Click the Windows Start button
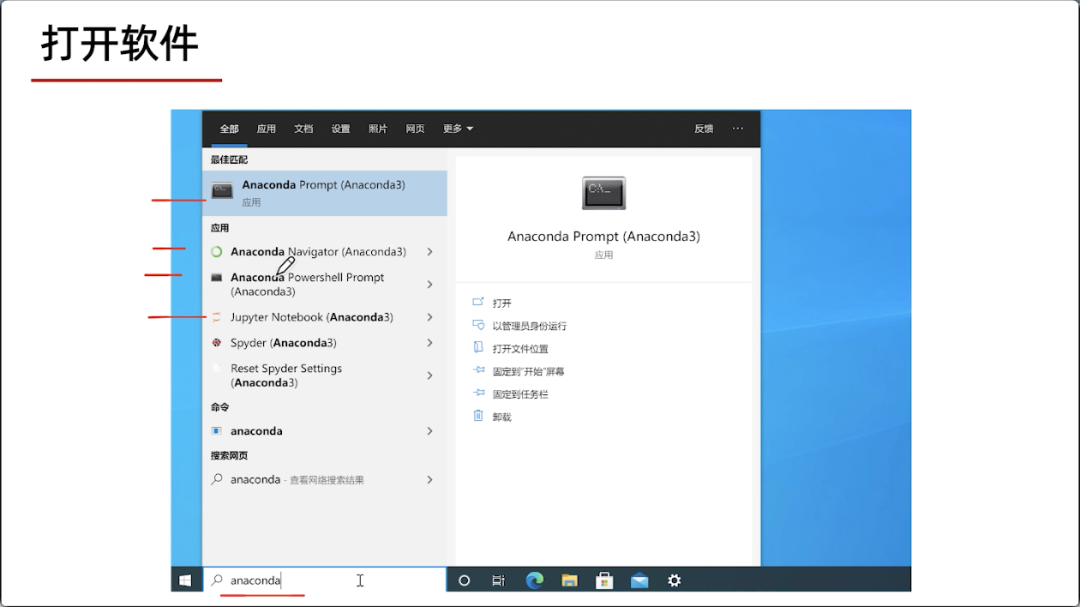Viewport: 1080px width, 607px height. (x=185, y=580)
